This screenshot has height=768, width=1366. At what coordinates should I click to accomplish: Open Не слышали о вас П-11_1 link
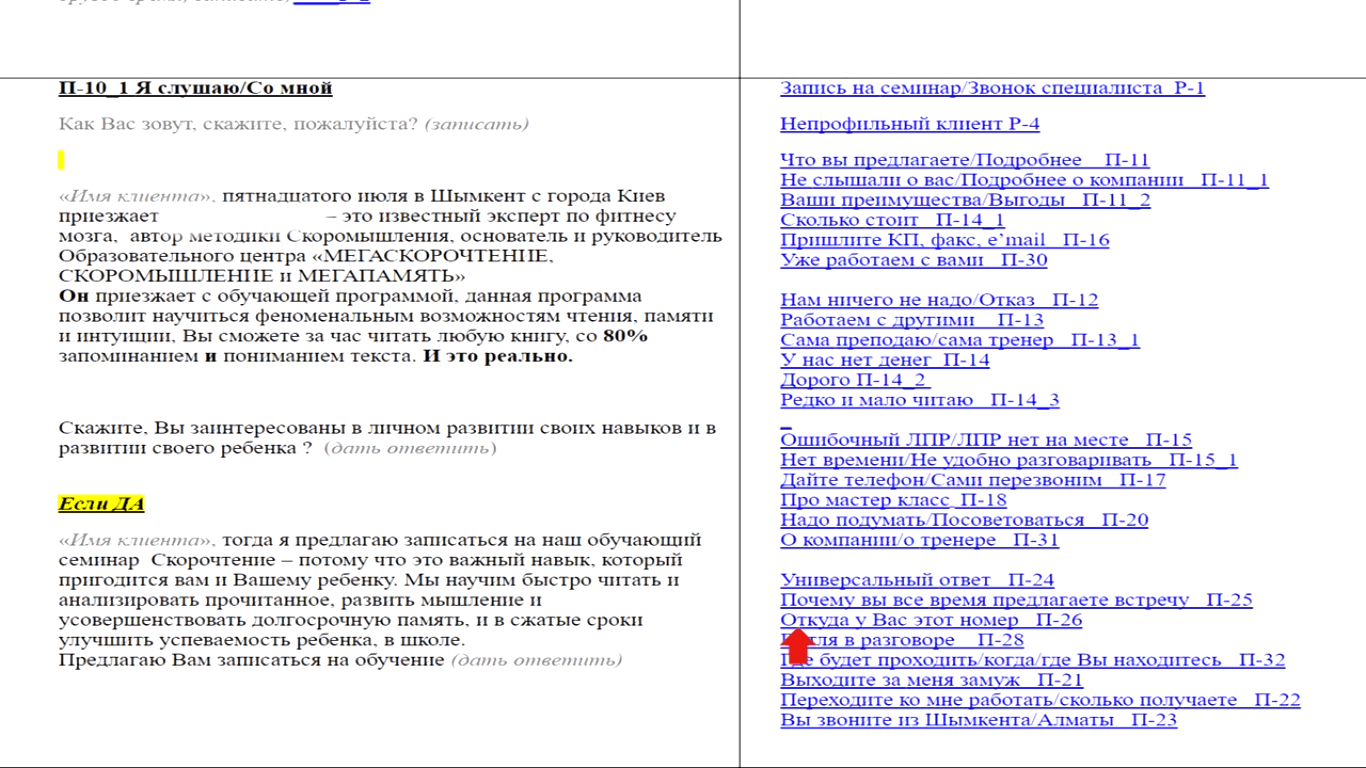[x=1024, y=180]
